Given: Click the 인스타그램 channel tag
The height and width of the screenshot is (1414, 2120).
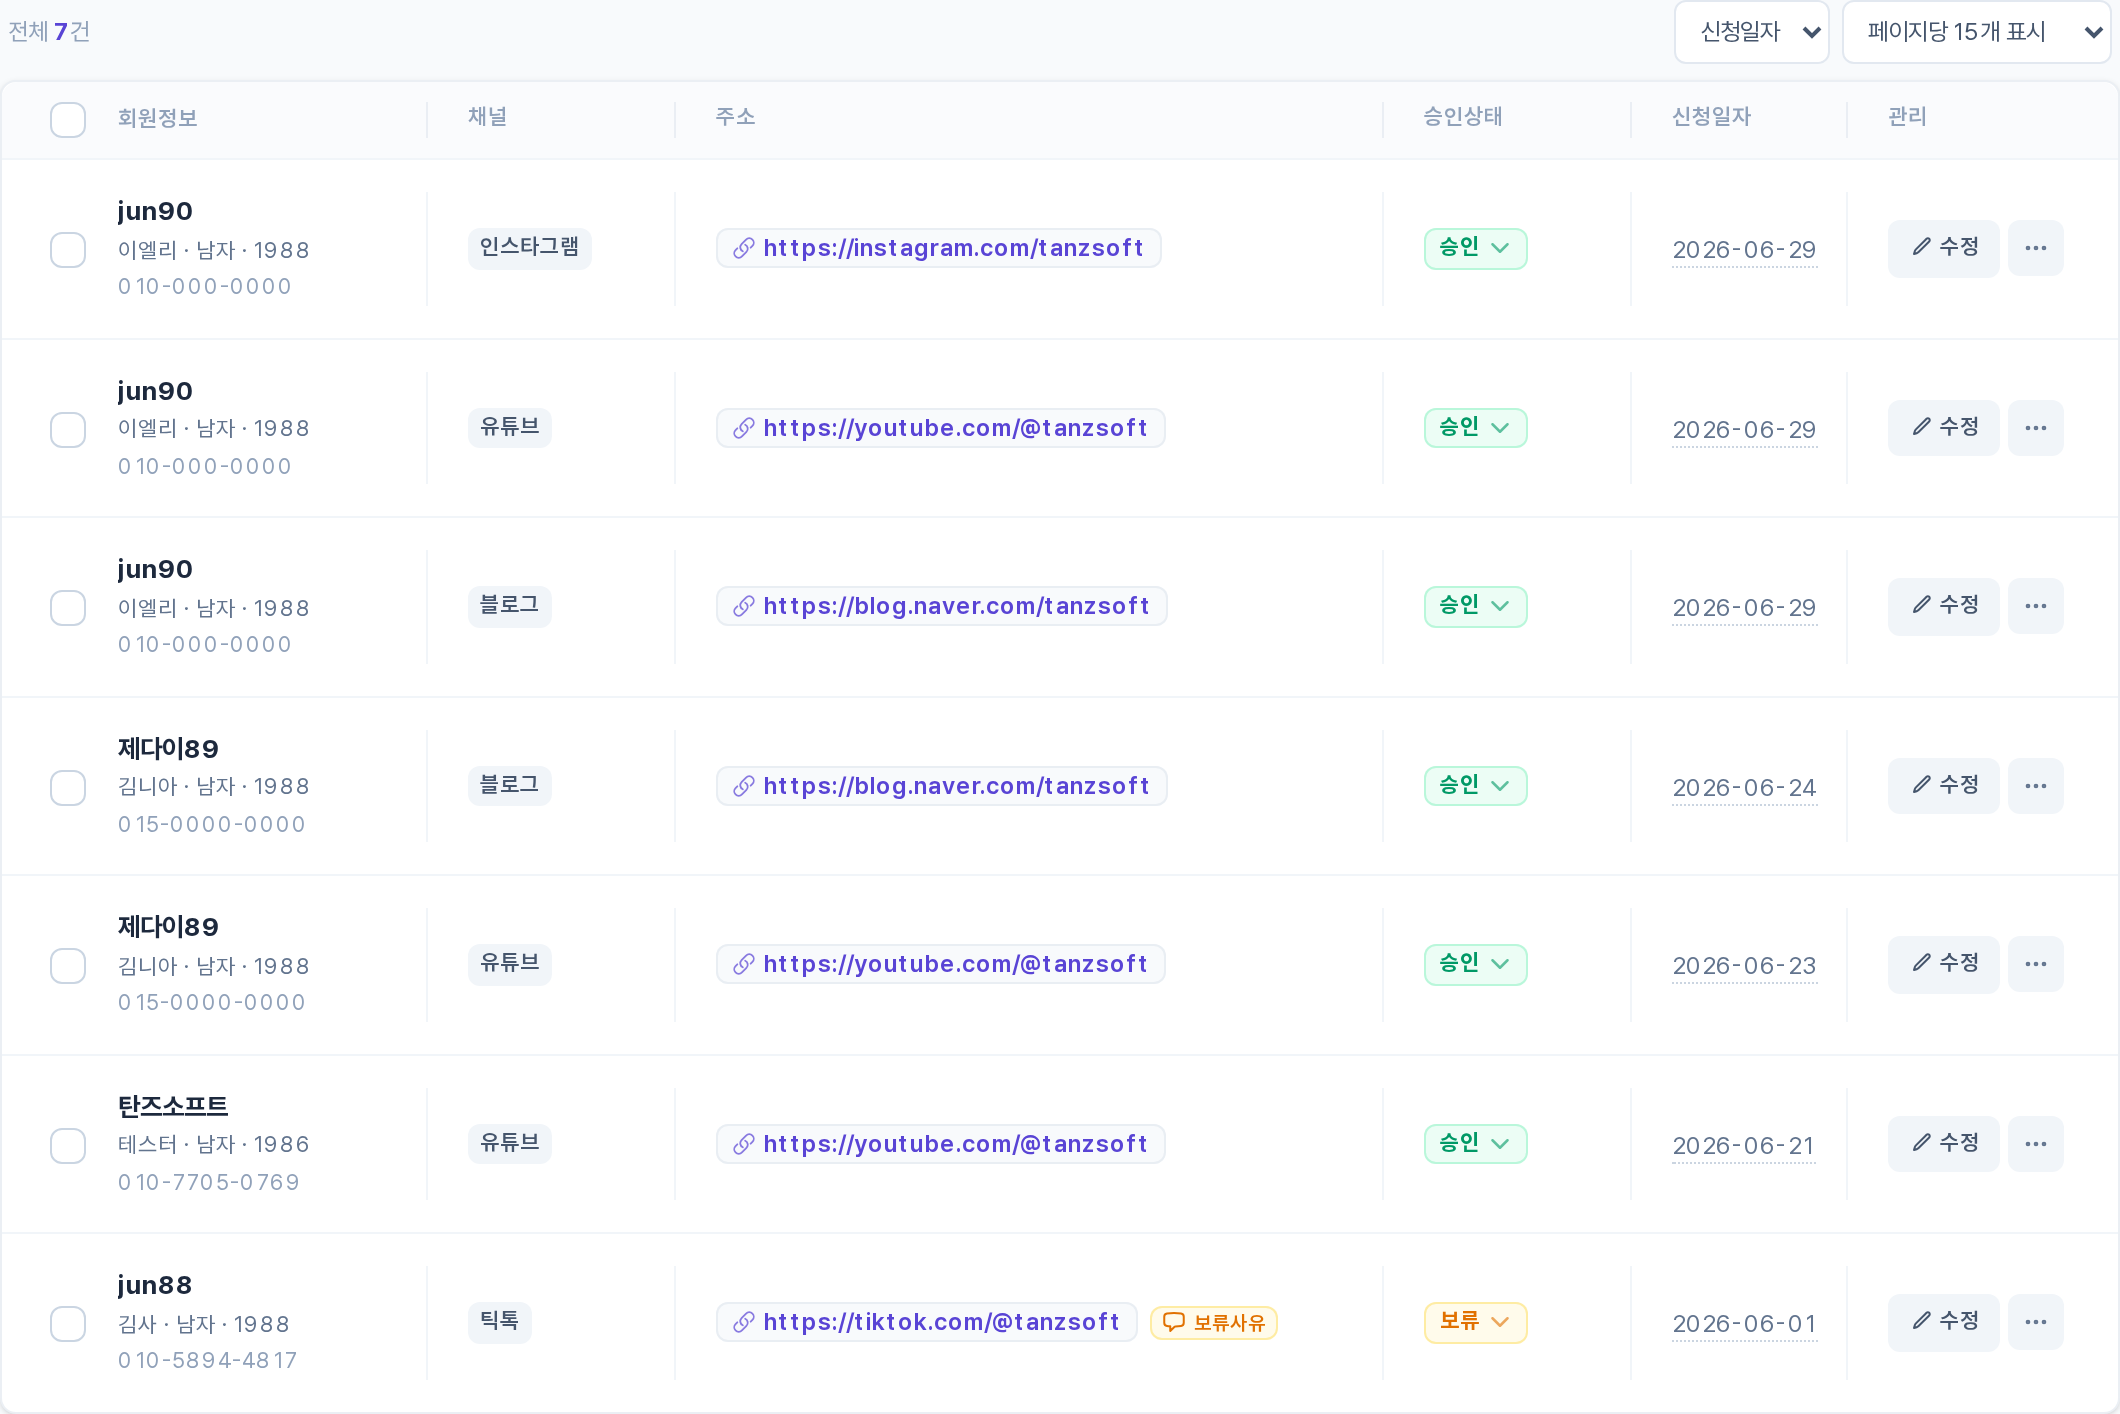Looking at the screenshot, I should point(529,248).
